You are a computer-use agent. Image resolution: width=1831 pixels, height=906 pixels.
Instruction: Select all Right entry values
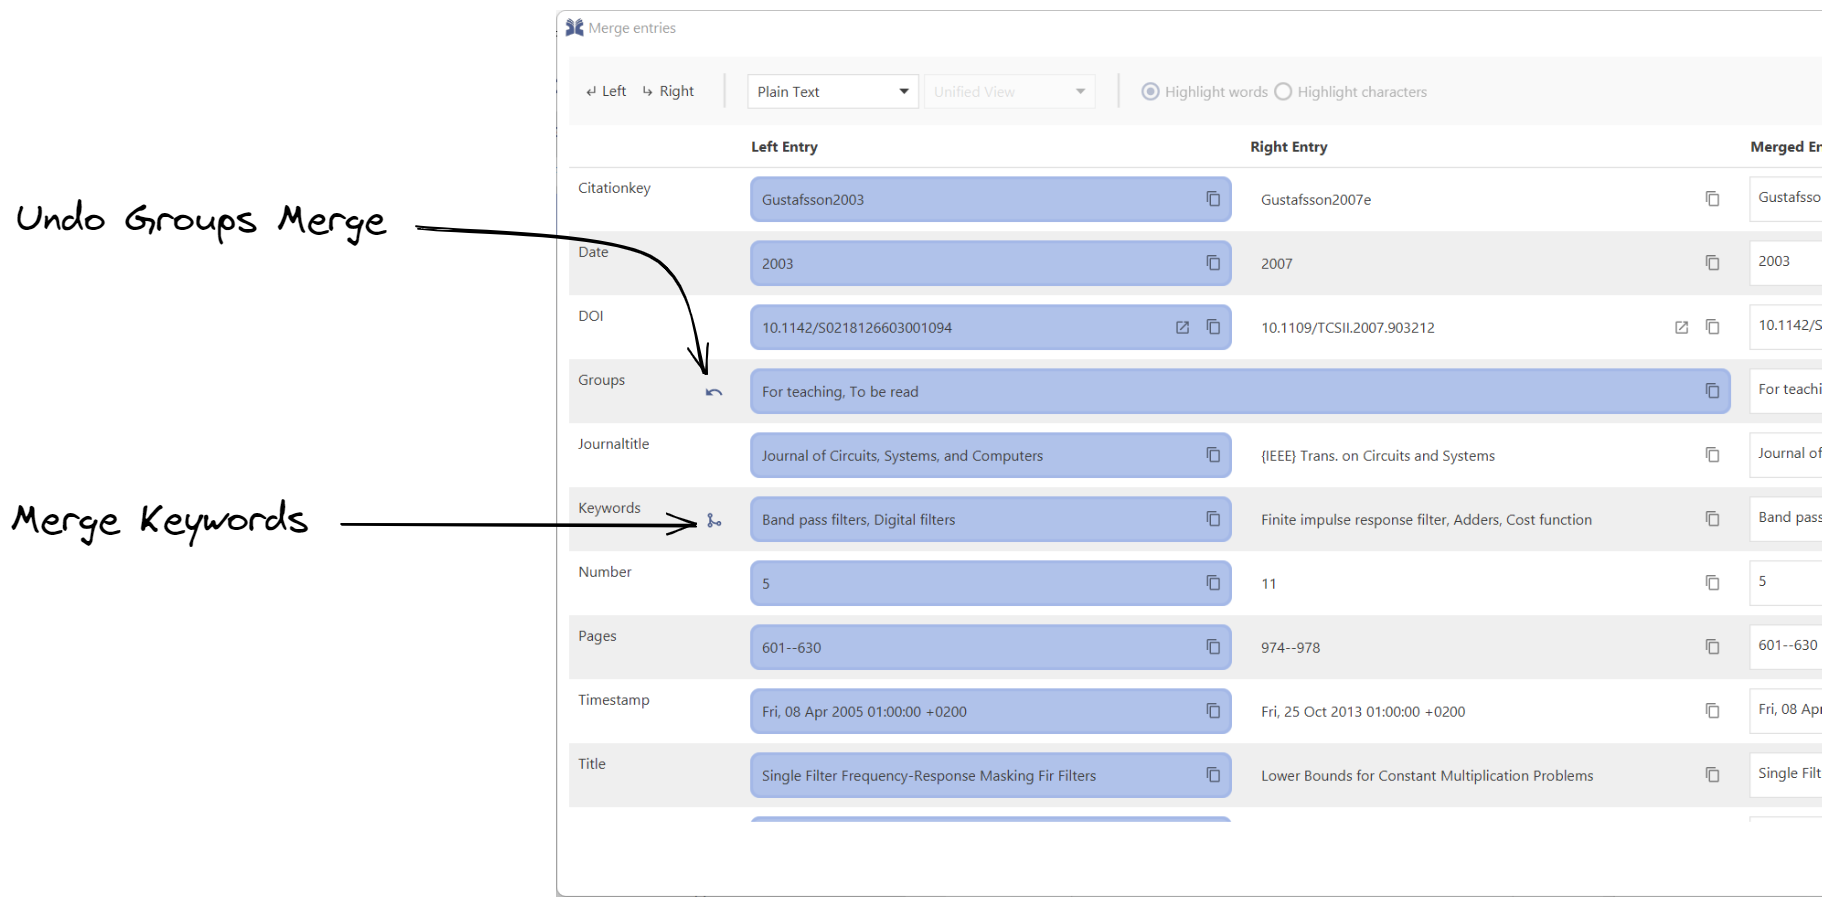[668, 91]
